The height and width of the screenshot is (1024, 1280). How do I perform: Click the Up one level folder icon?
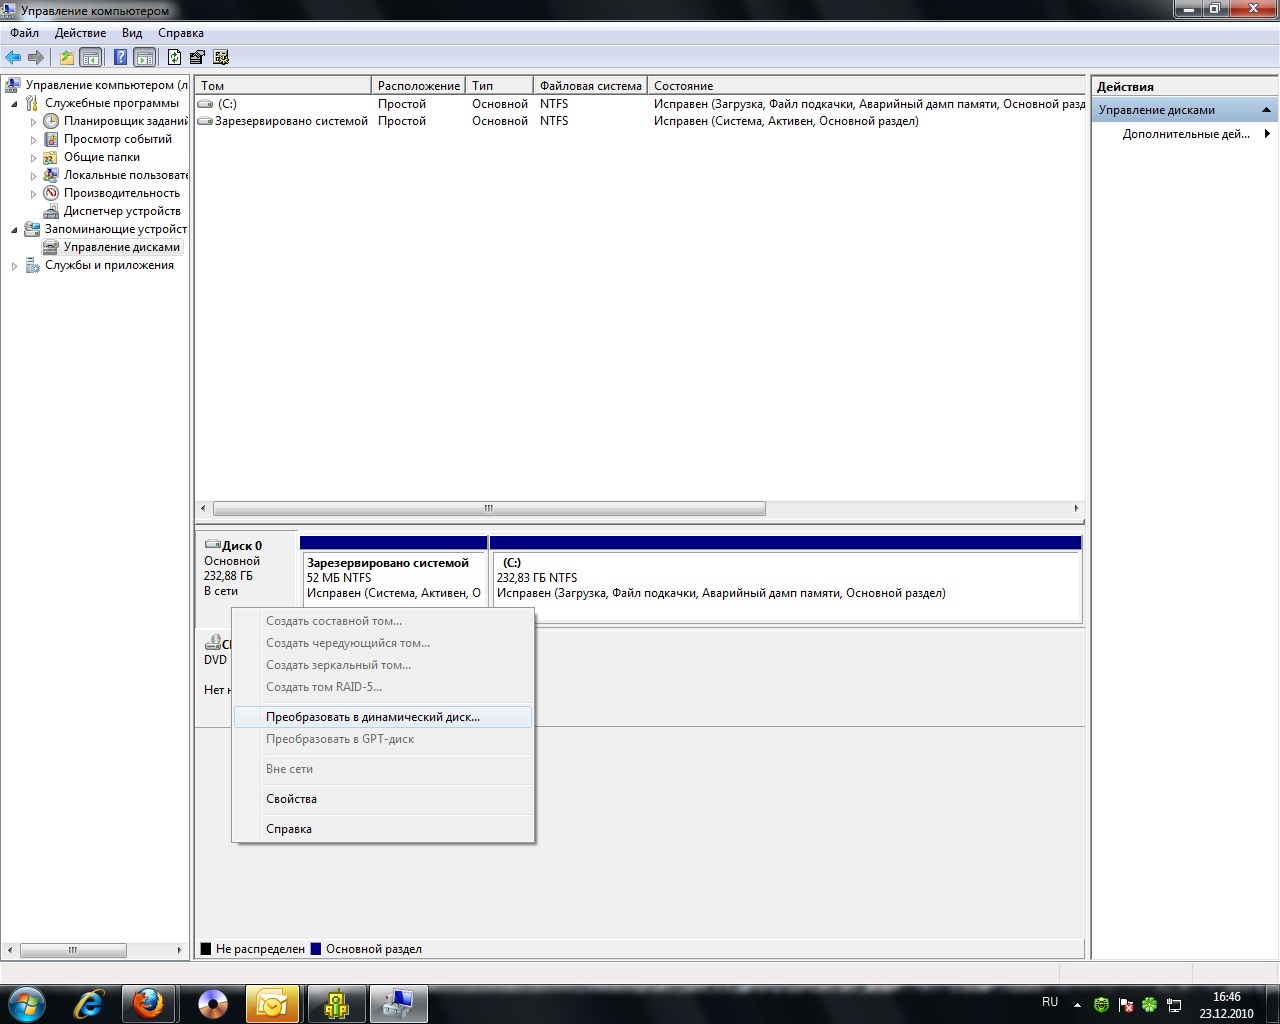coord(67,58)
